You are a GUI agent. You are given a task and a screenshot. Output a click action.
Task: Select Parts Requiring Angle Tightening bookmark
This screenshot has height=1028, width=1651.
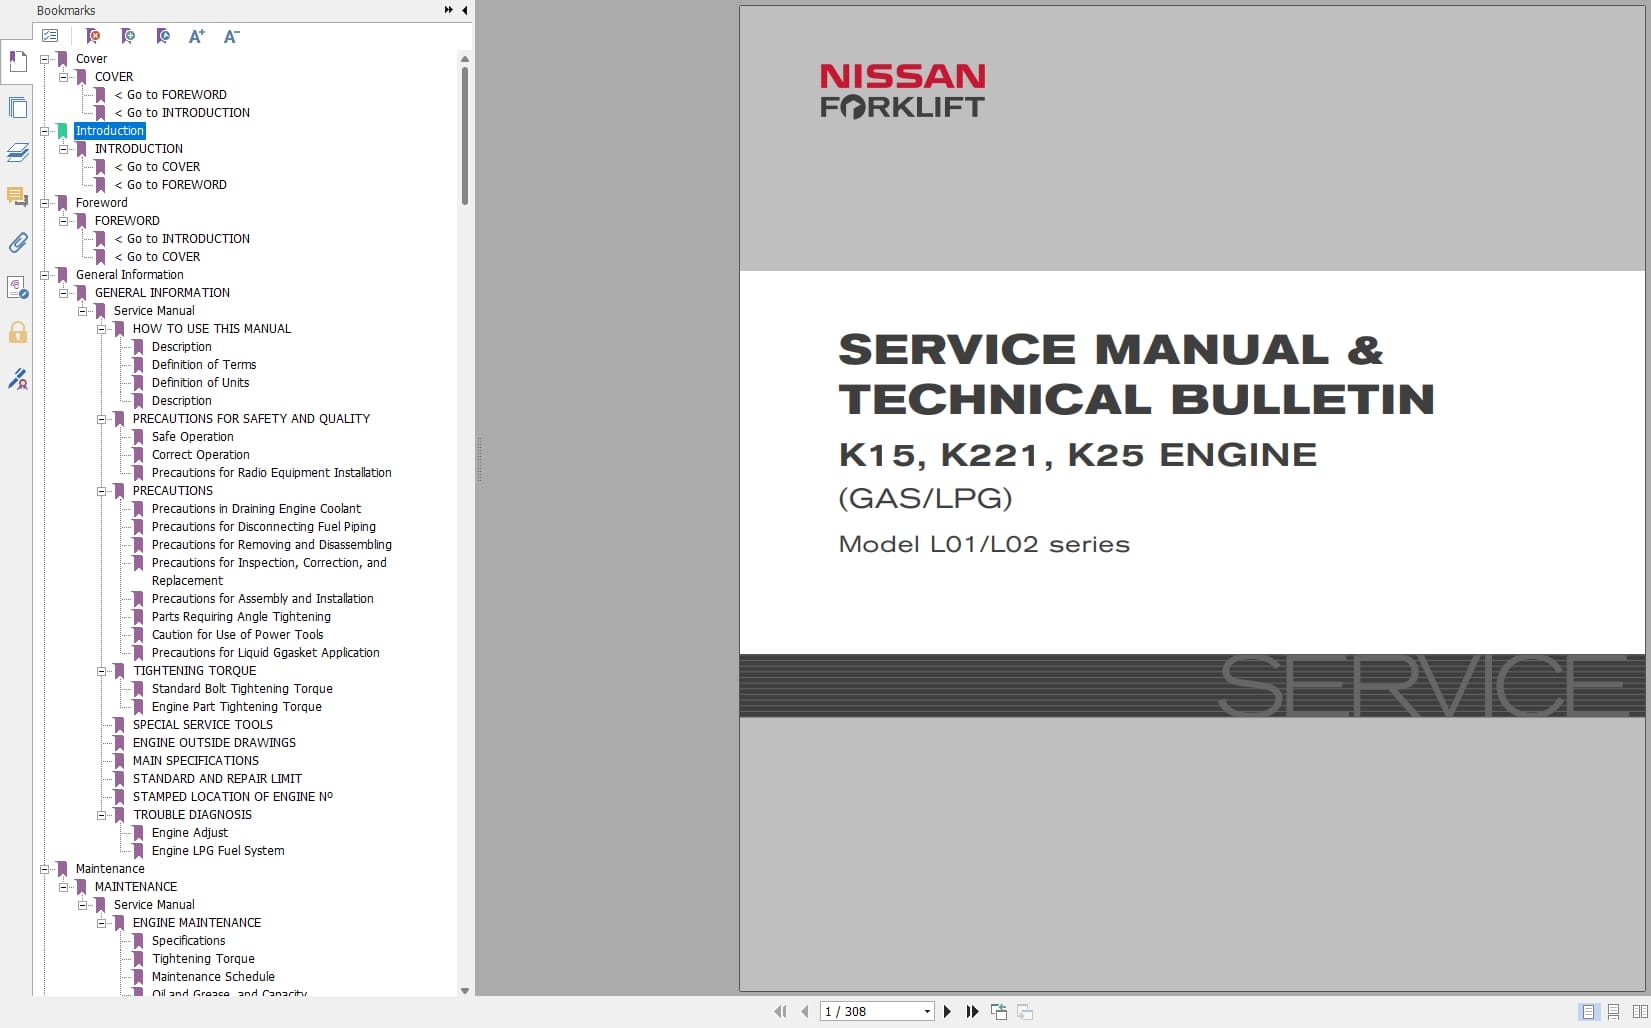point(241,617)
